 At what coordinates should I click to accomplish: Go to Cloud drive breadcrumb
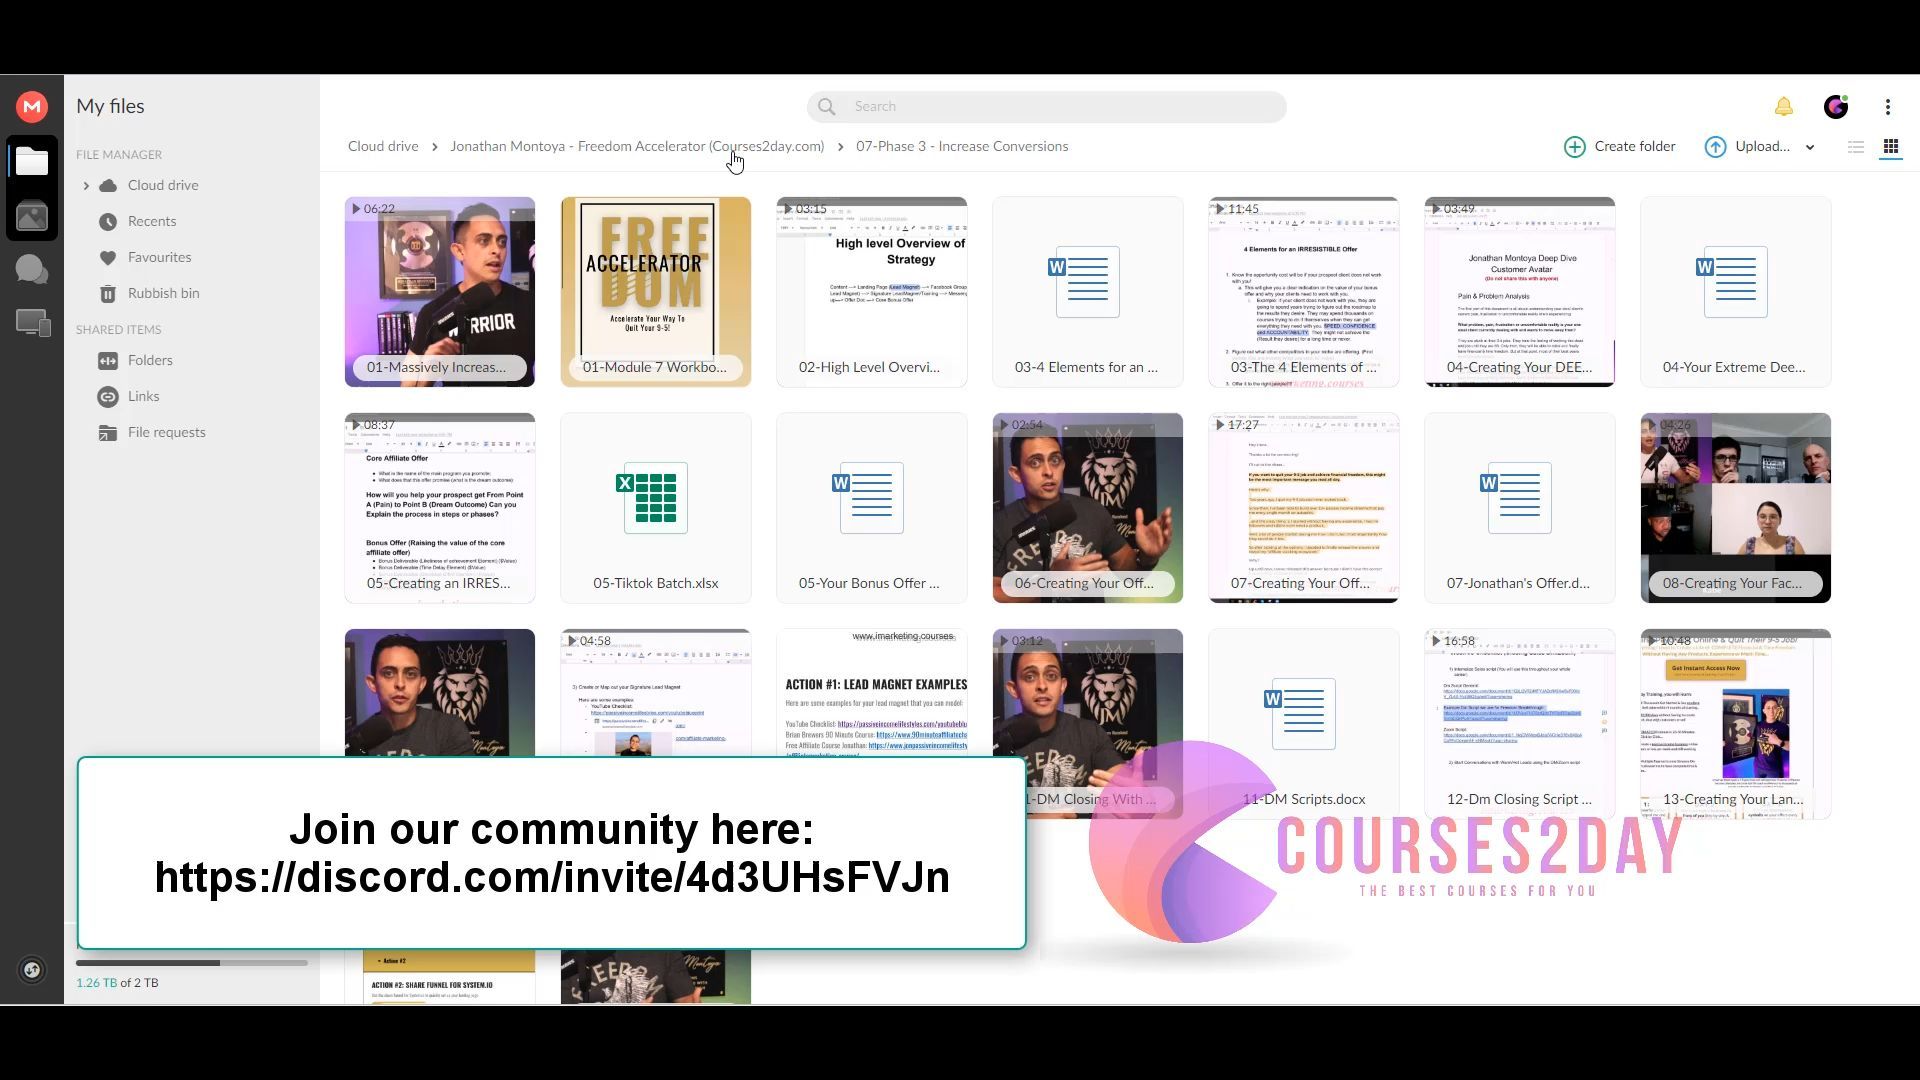383,146
